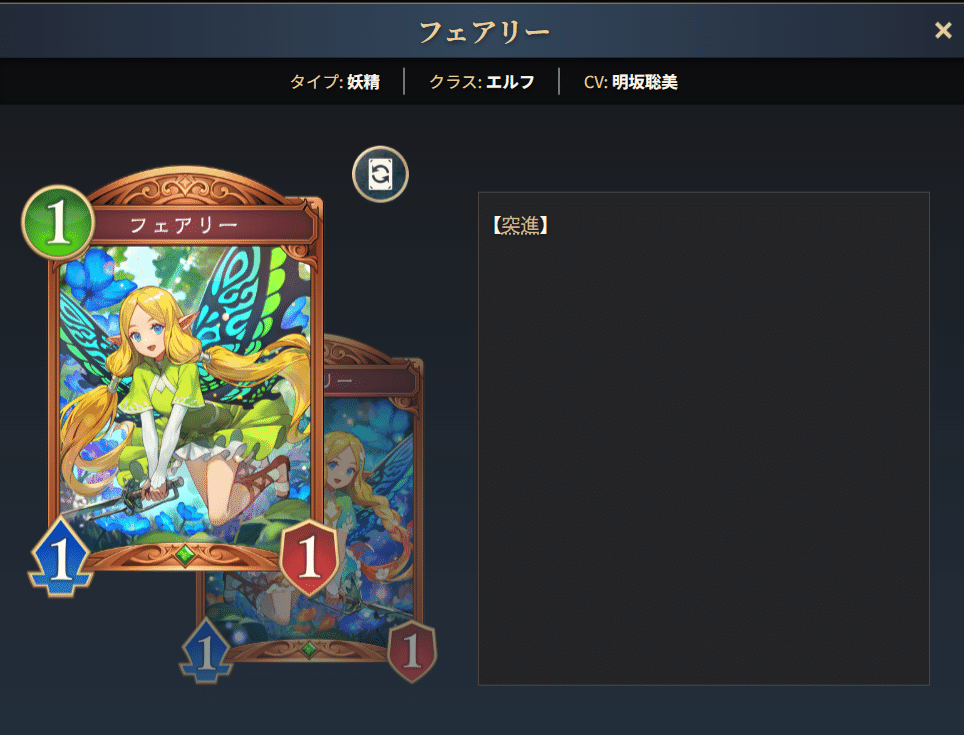Click the back card's blue attack badge
The image size is (964, 735).
tap(206, 651)
